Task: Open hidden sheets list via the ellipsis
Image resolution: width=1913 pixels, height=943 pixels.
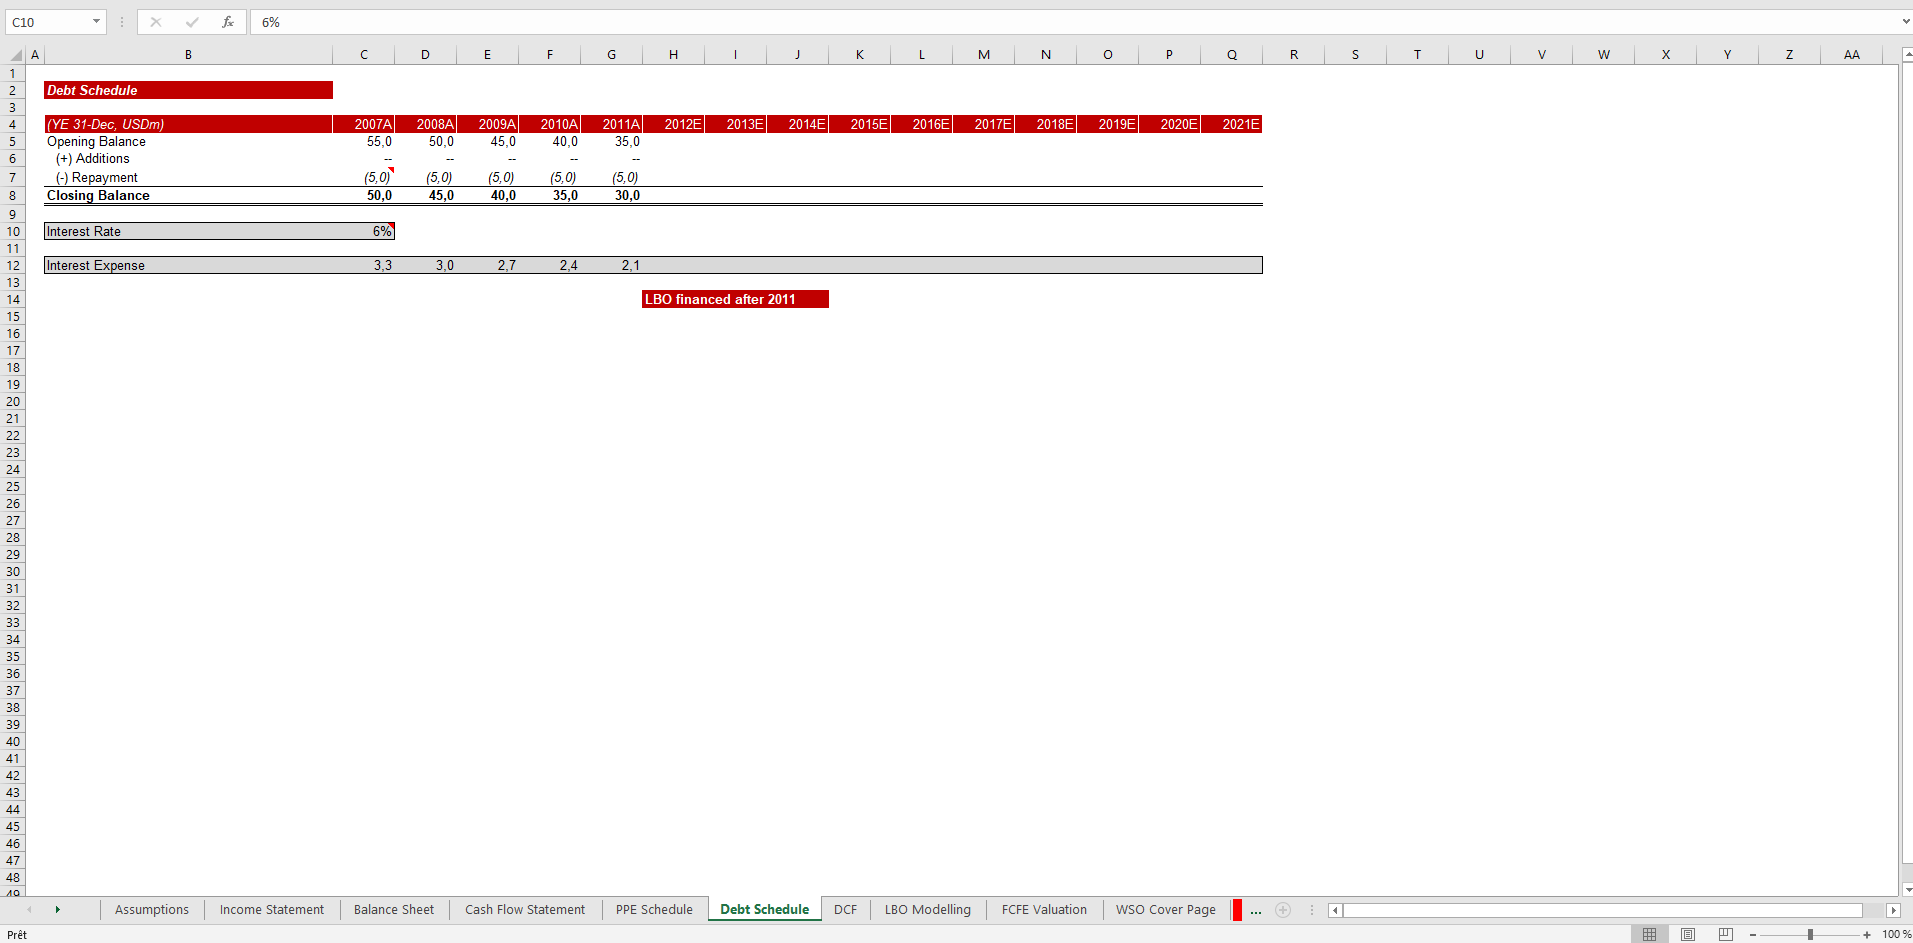Action: coord(1255,910)
